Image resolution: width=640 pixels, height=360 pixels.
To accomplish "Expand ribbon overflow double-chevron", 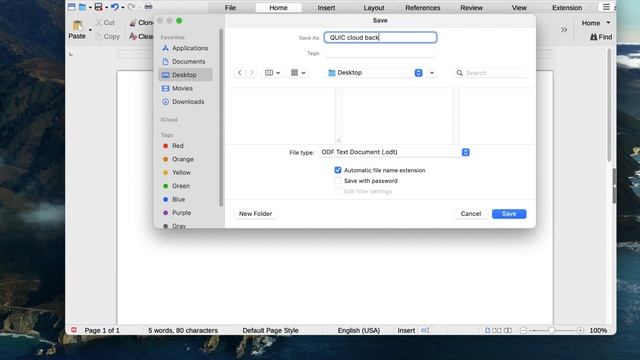I will point(564,29).
